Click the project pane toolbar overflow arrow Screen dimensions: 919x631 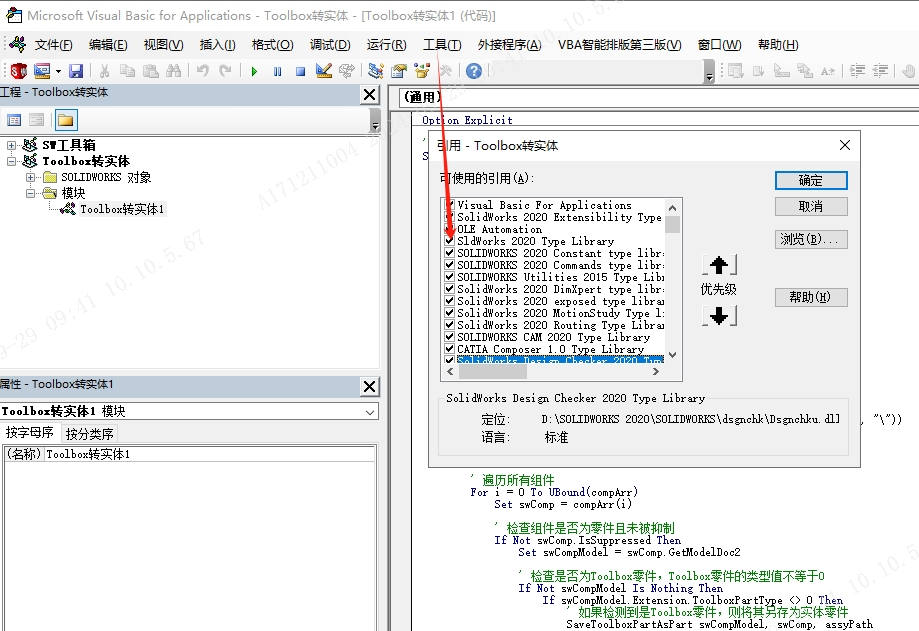[x=376, y=121]
